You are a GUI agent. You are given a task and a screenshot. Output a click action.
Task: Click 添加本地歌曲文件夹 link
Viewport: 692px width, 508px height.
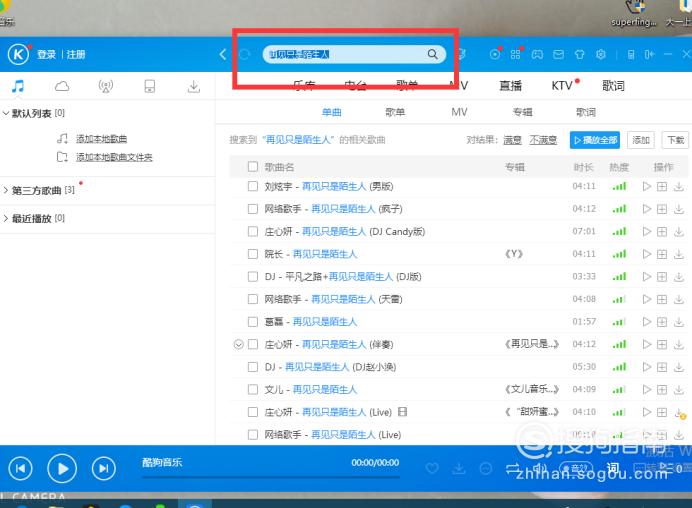(x=114, y=157)
